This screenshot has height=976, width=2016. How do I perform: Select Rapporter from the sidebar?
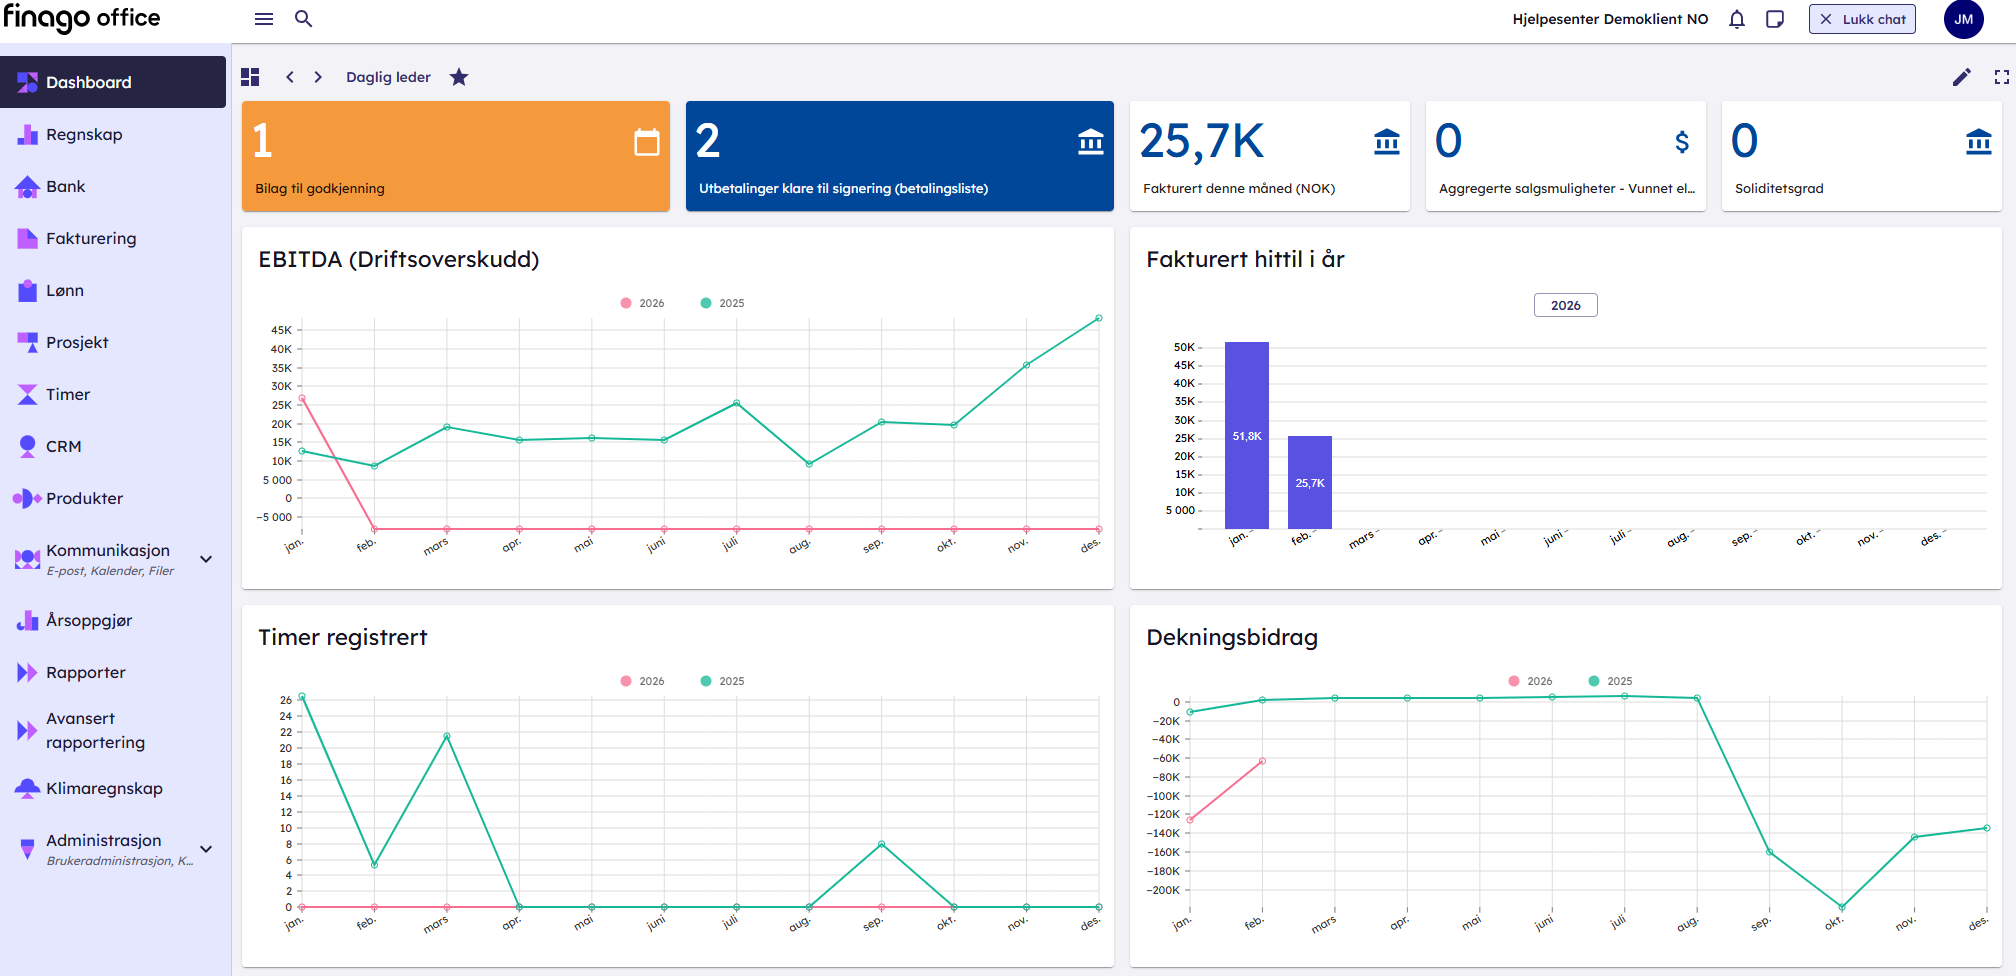coord(86,672)
